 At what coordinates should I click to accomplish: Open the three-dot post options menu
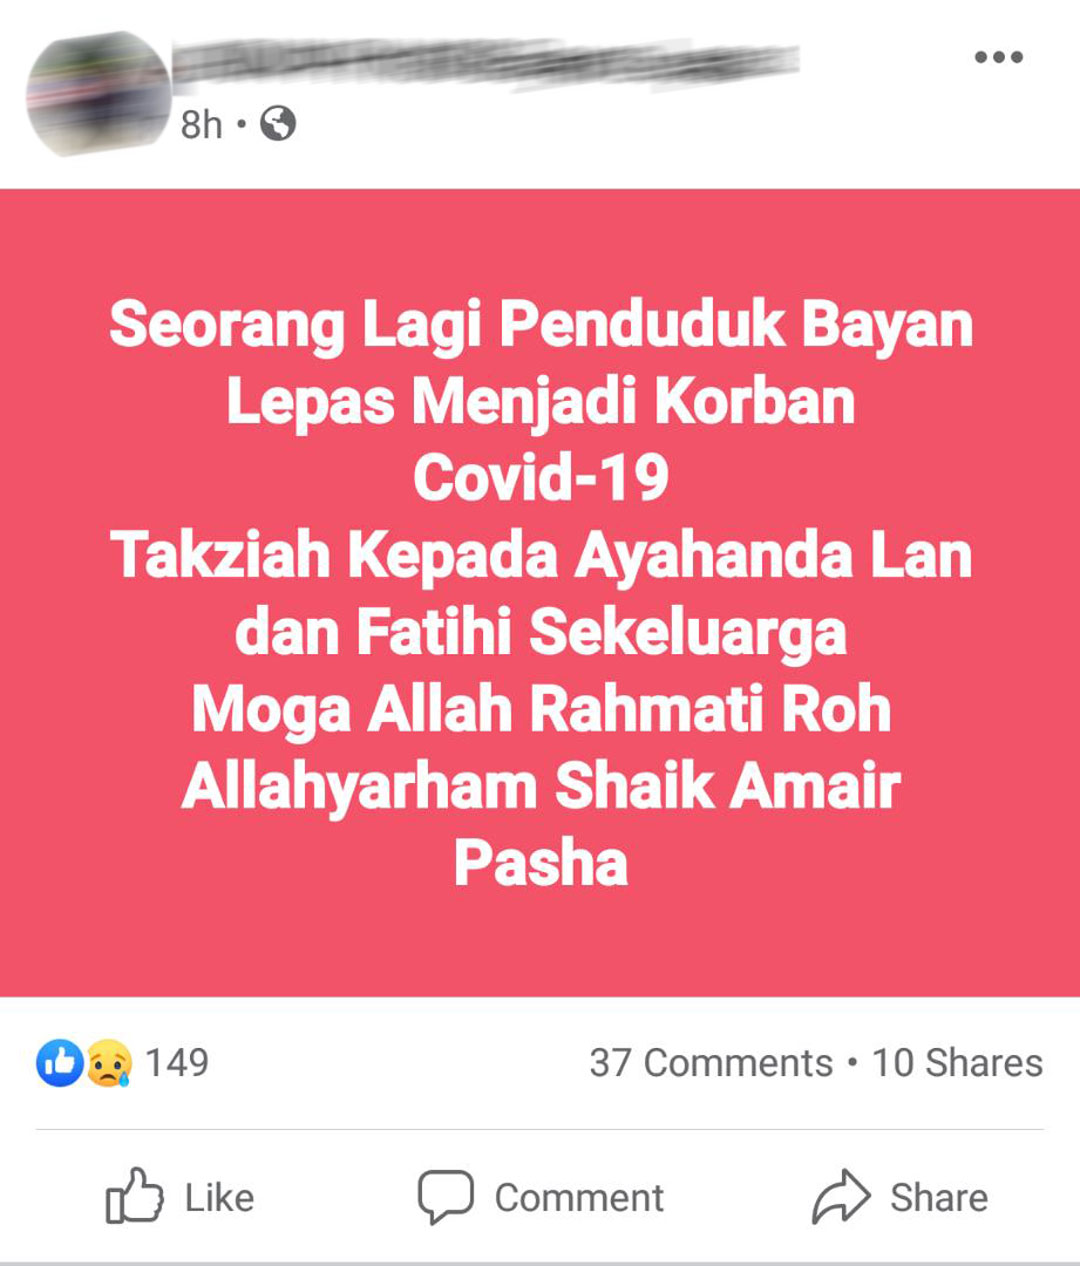tap(998, 57)
